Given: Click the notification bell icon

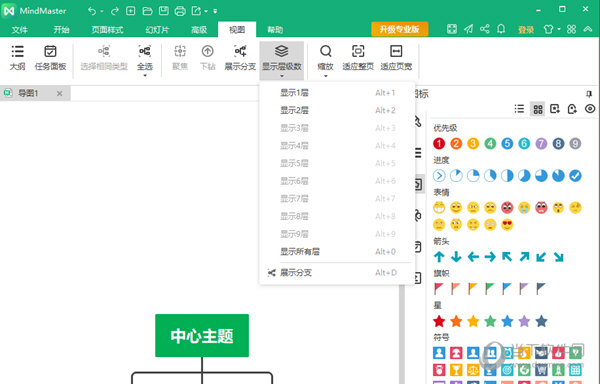Looking at the screenshot, I should click(501, 29).
